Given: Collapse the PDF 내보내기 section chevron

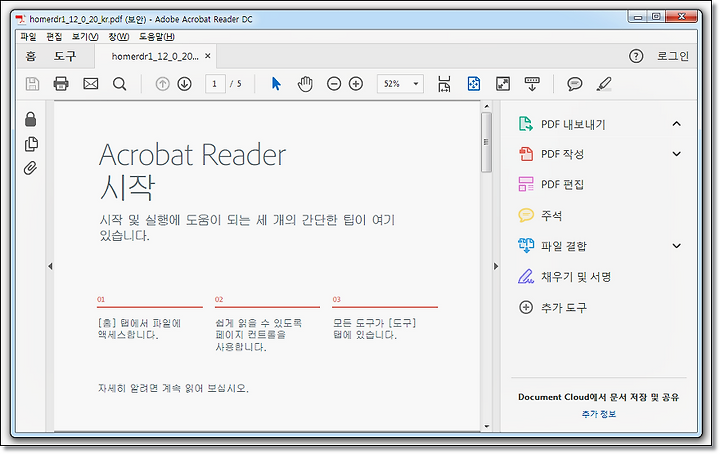Looking at the screenshot, I should (676, 124).
